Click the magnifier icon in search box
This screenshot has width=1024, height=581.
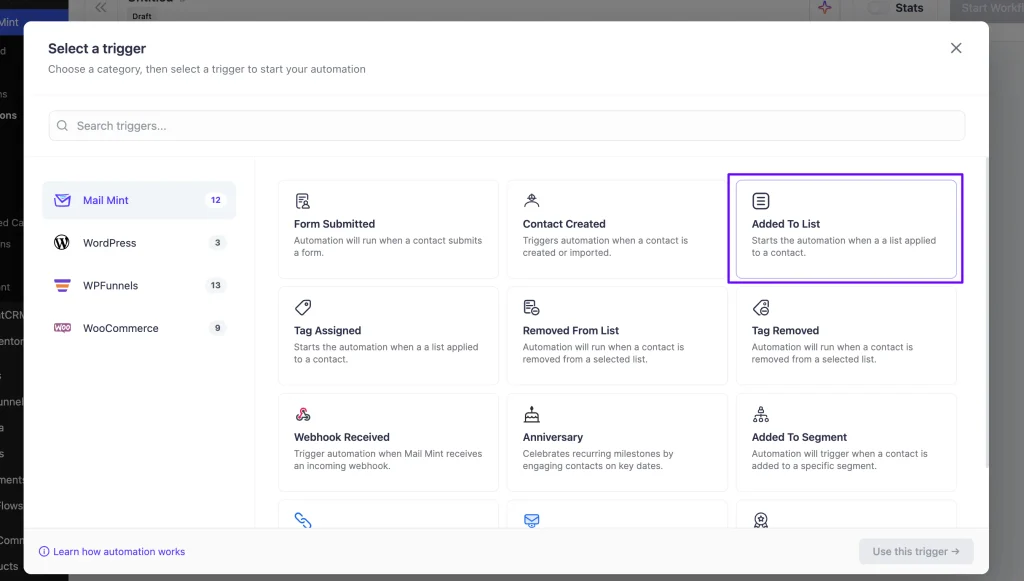point(62,125)
